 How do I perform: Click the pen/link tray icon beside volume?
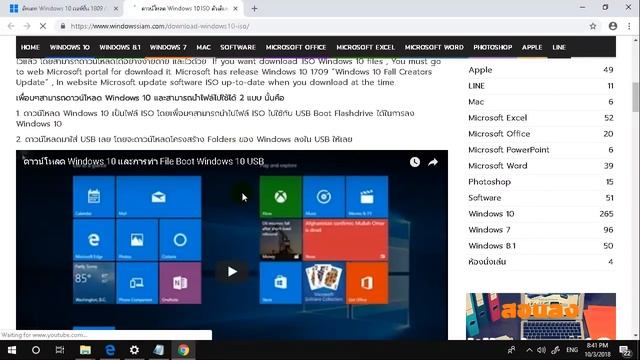click(x=556, y=350)
